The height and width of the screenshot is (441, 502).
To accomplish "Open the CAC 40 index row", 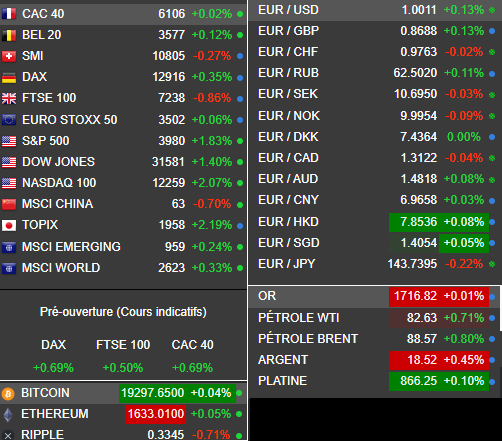I will click(123, 14).
